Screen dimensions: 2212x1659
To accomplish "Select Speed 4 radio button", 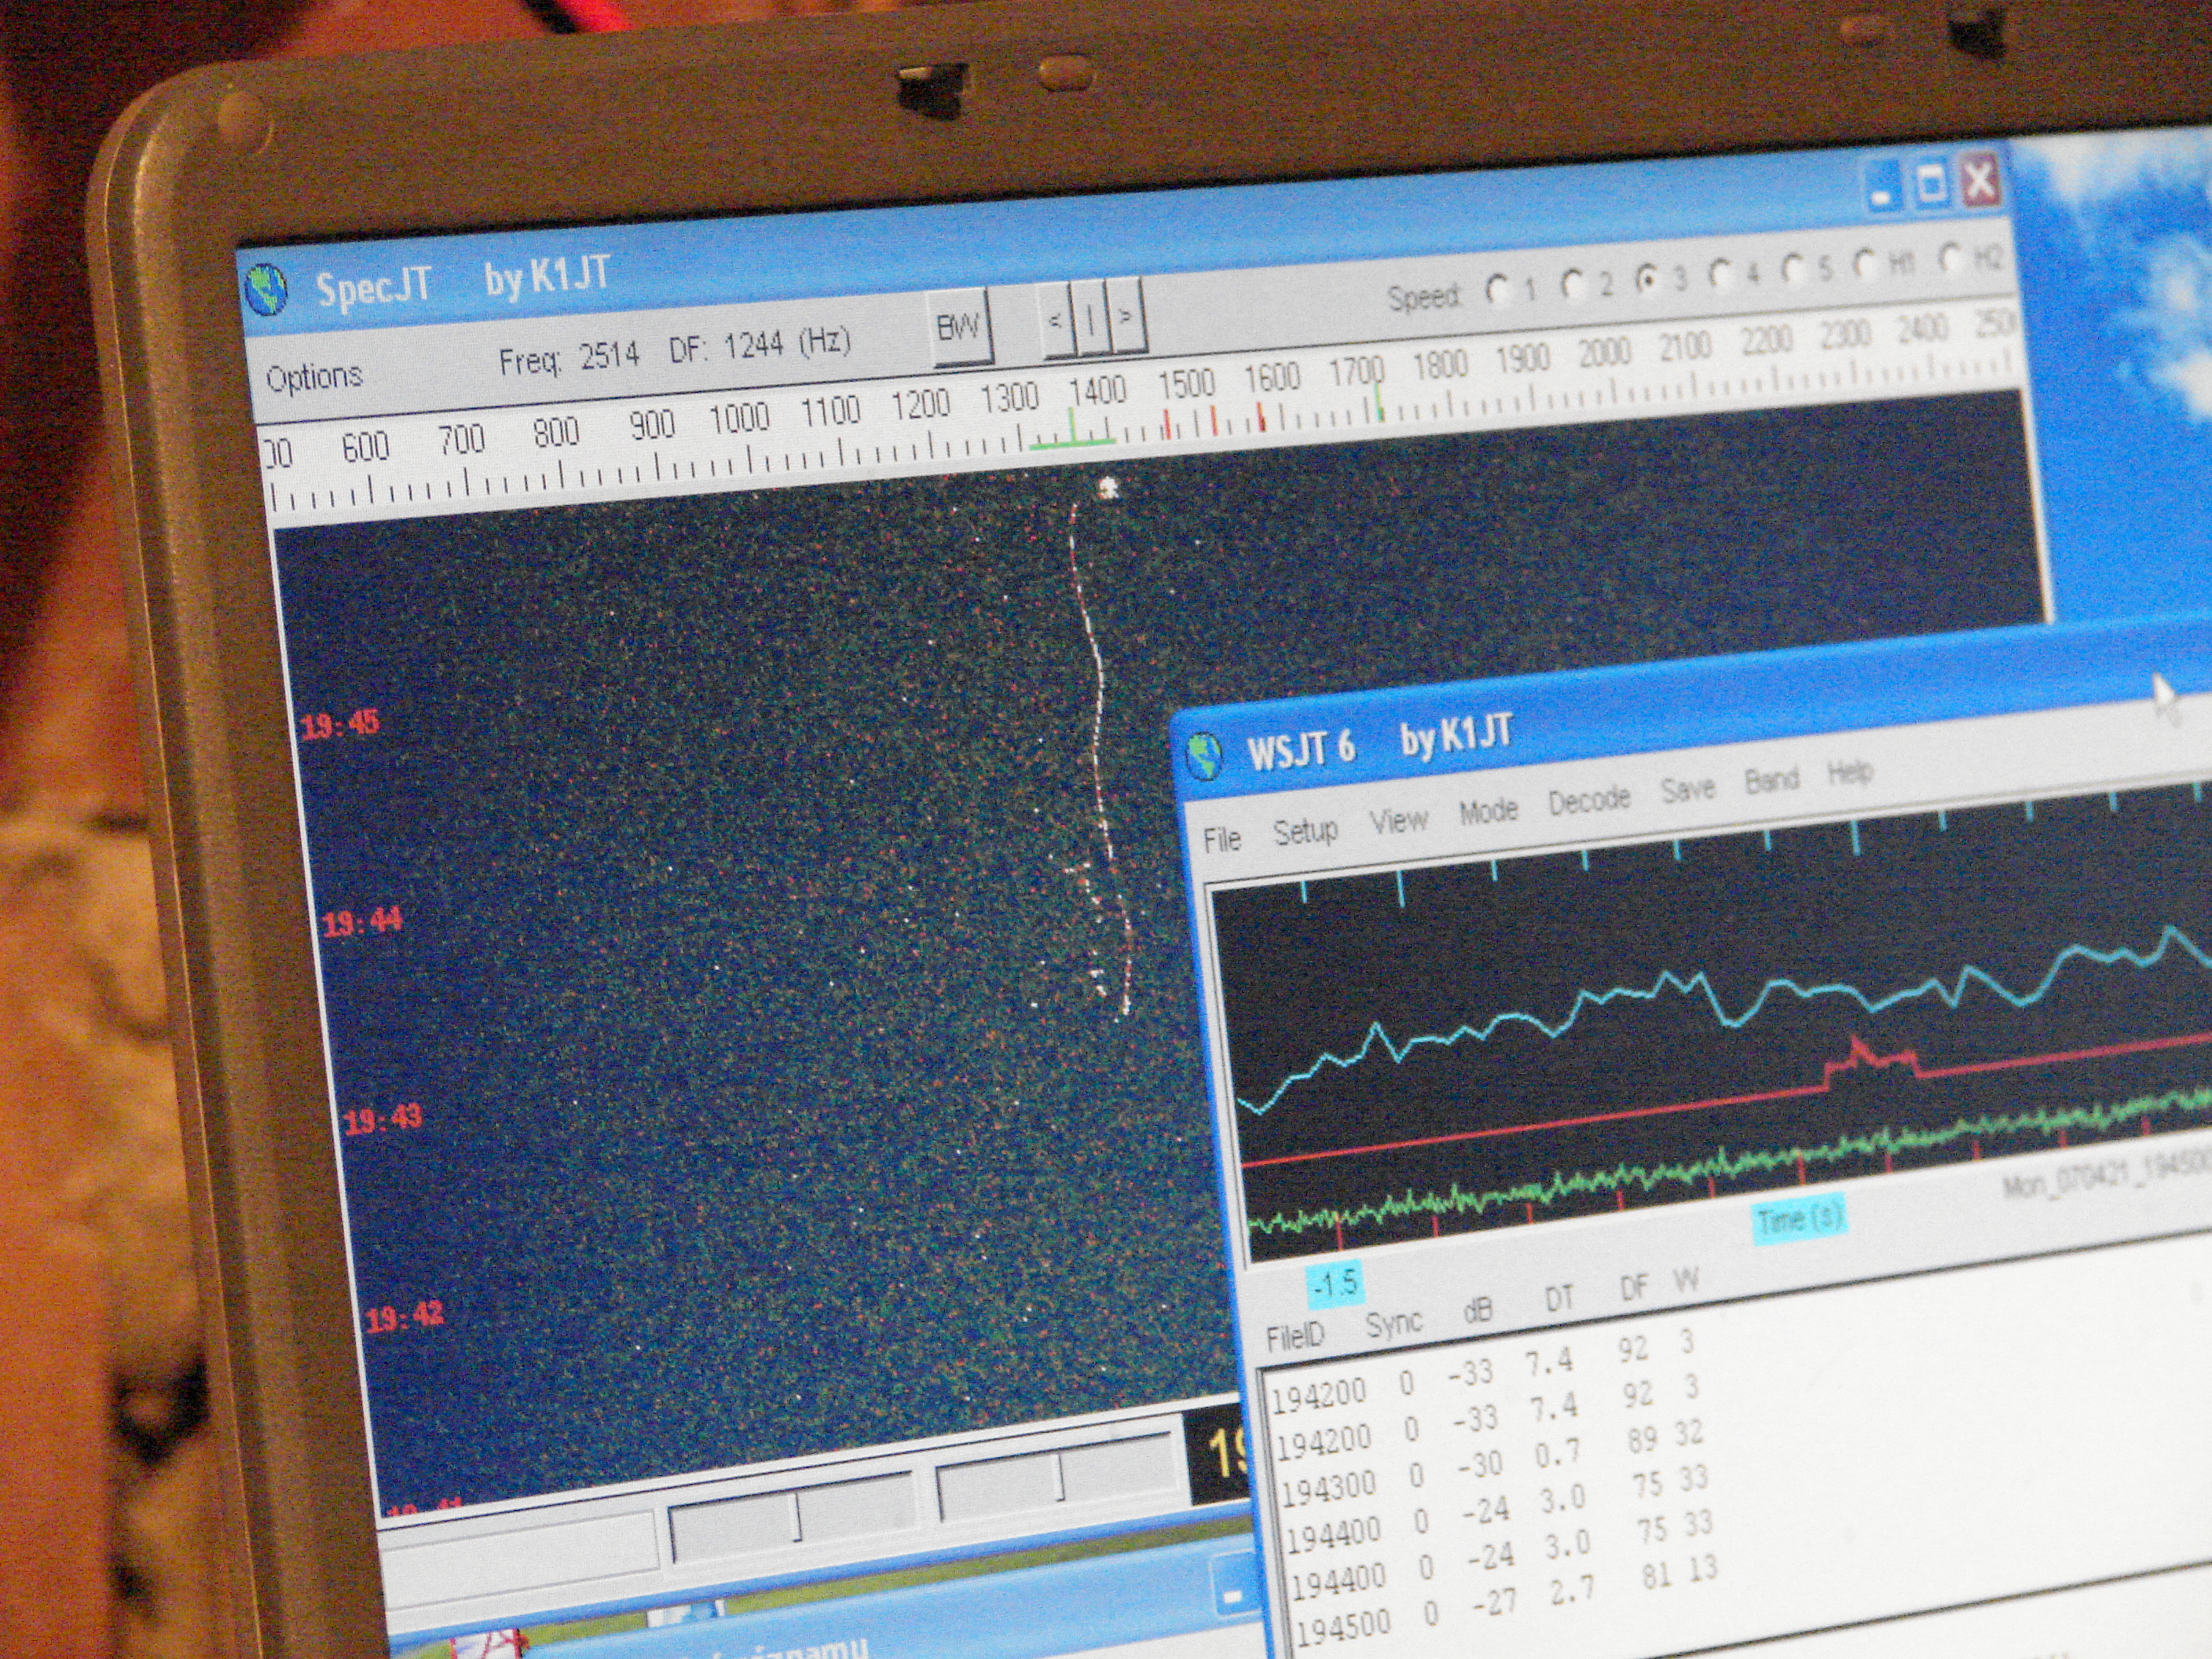I will click(1720, 274).
